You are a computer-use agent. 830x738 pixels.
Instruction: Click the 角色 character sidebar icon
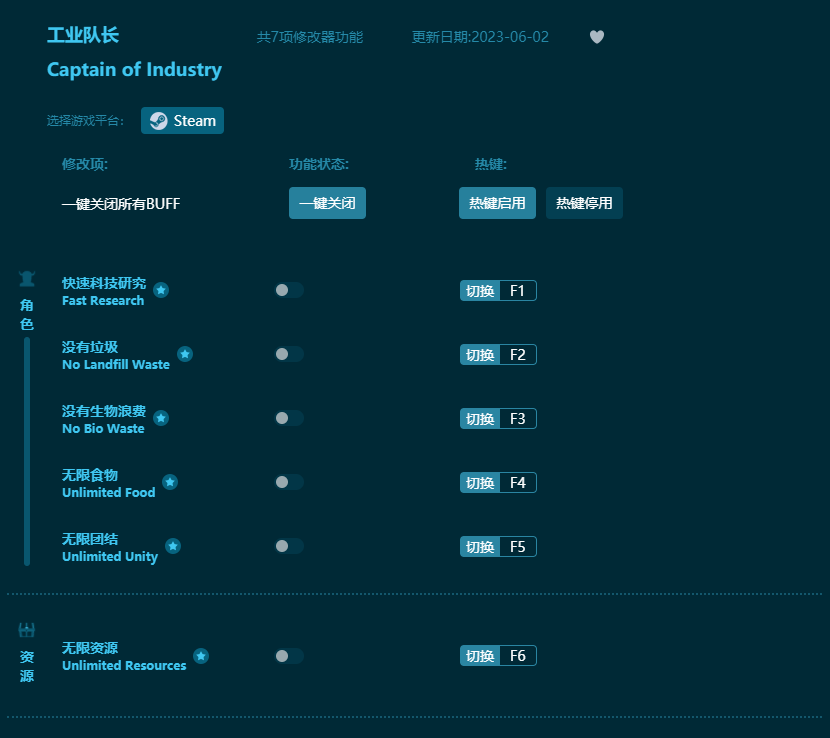tap(27, 278)
